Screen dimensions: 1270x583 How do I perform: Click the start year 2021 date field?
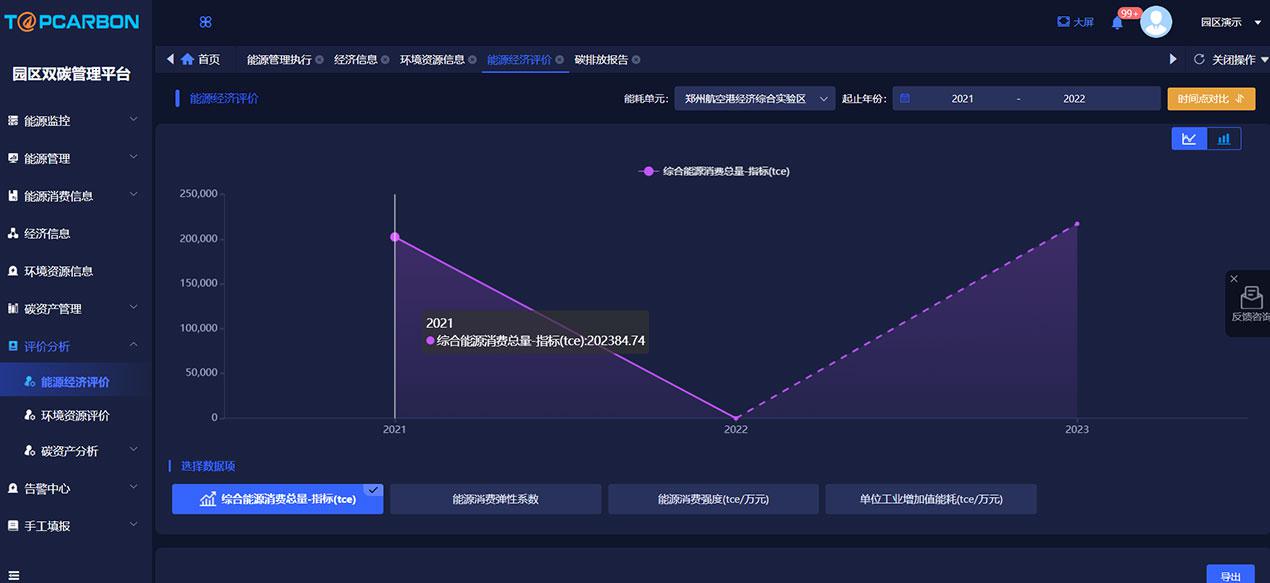(962, 99)
